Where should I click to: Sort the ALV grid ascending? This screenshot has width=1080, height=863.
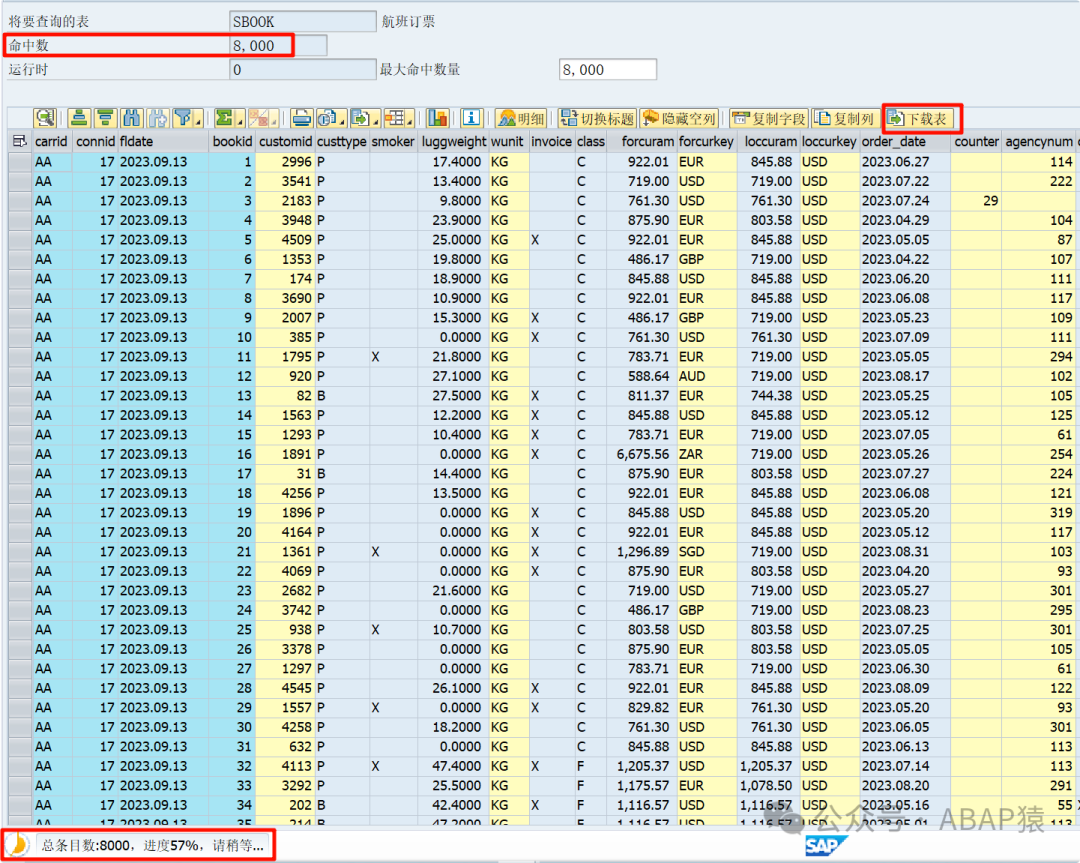pos(79,118)
